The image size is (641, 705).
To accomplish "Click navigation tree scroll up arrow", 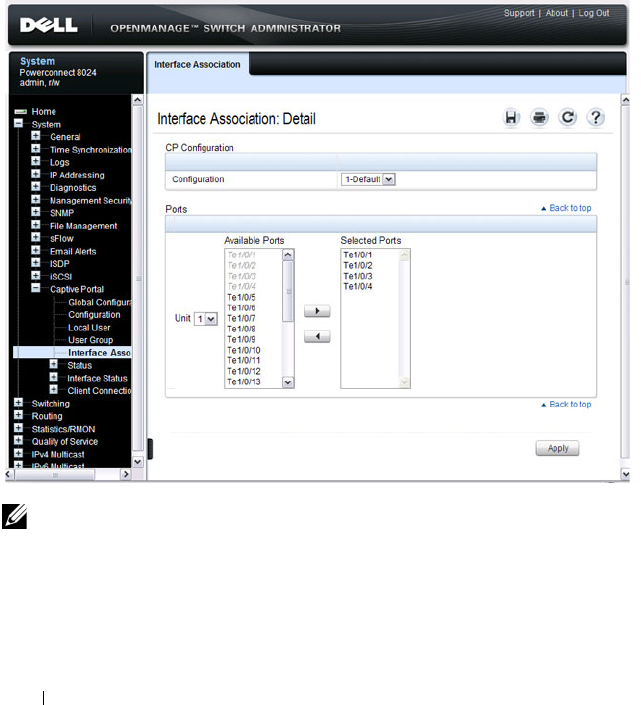I will pyautogui.click(x=138, y=100).
